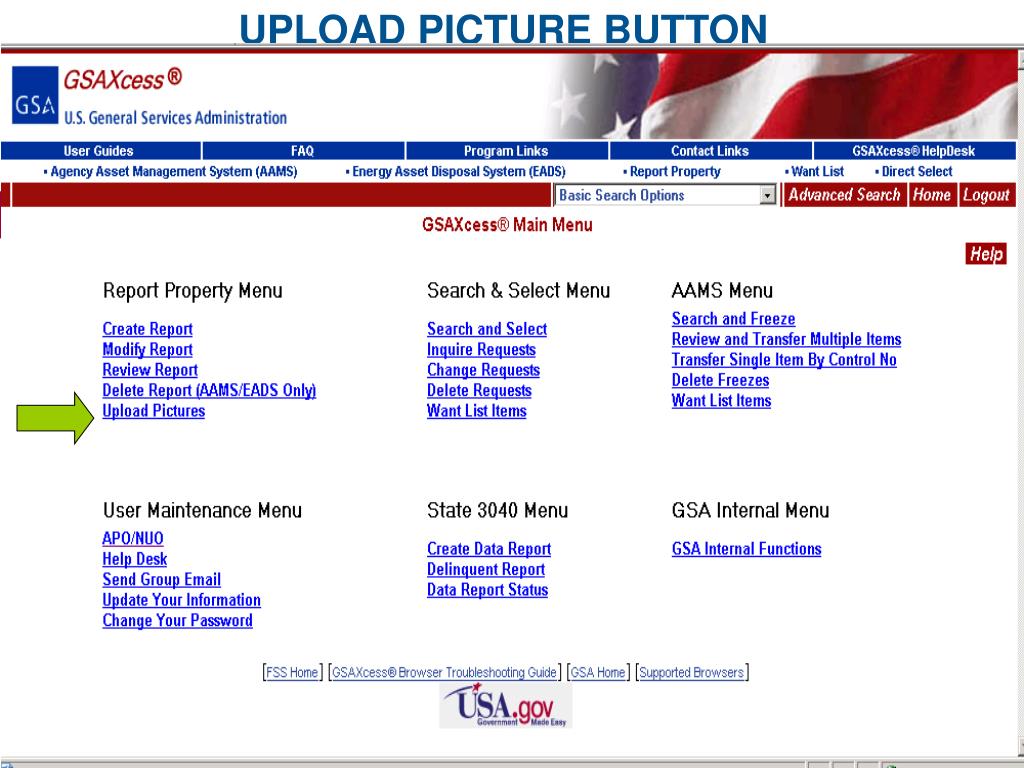
Task: Open the Help Desk link
Action: coord(135,559)
